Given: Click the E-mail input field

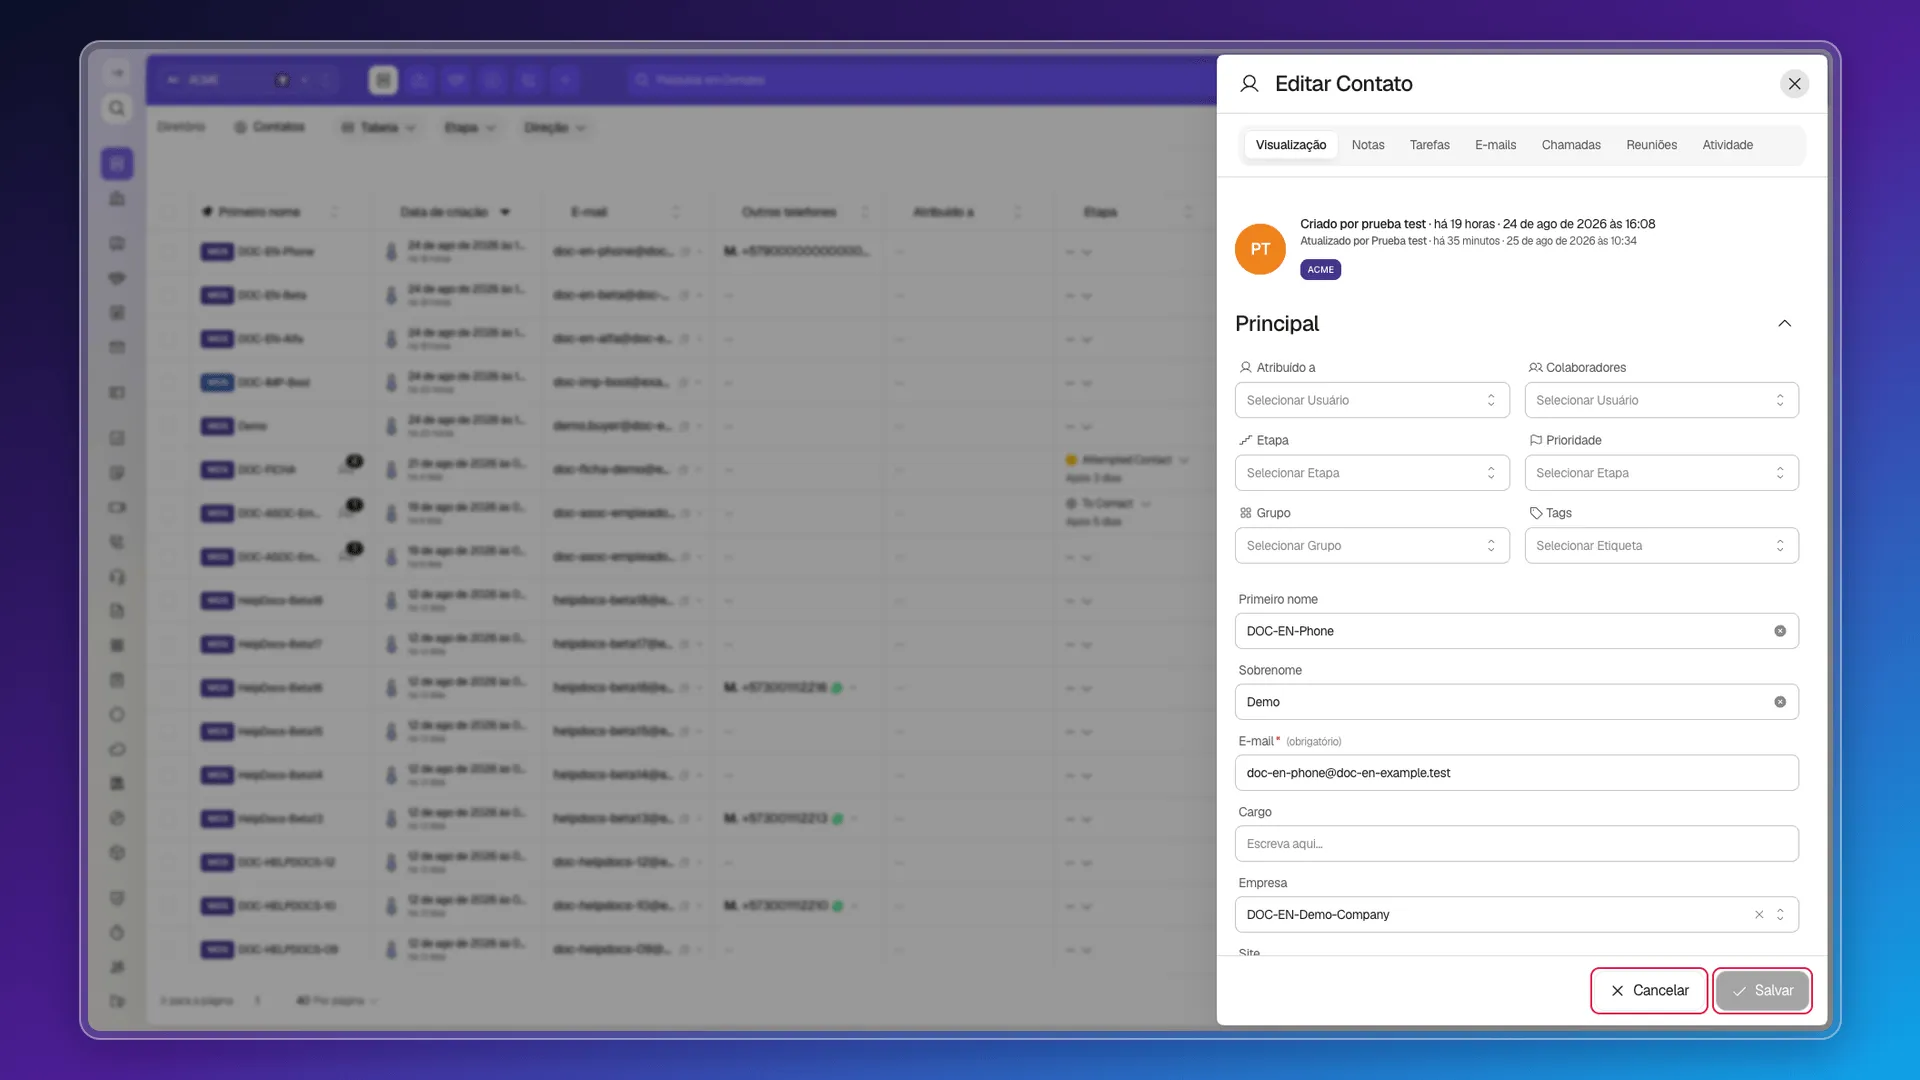Looking at the screenshot, I should 1516,773.
